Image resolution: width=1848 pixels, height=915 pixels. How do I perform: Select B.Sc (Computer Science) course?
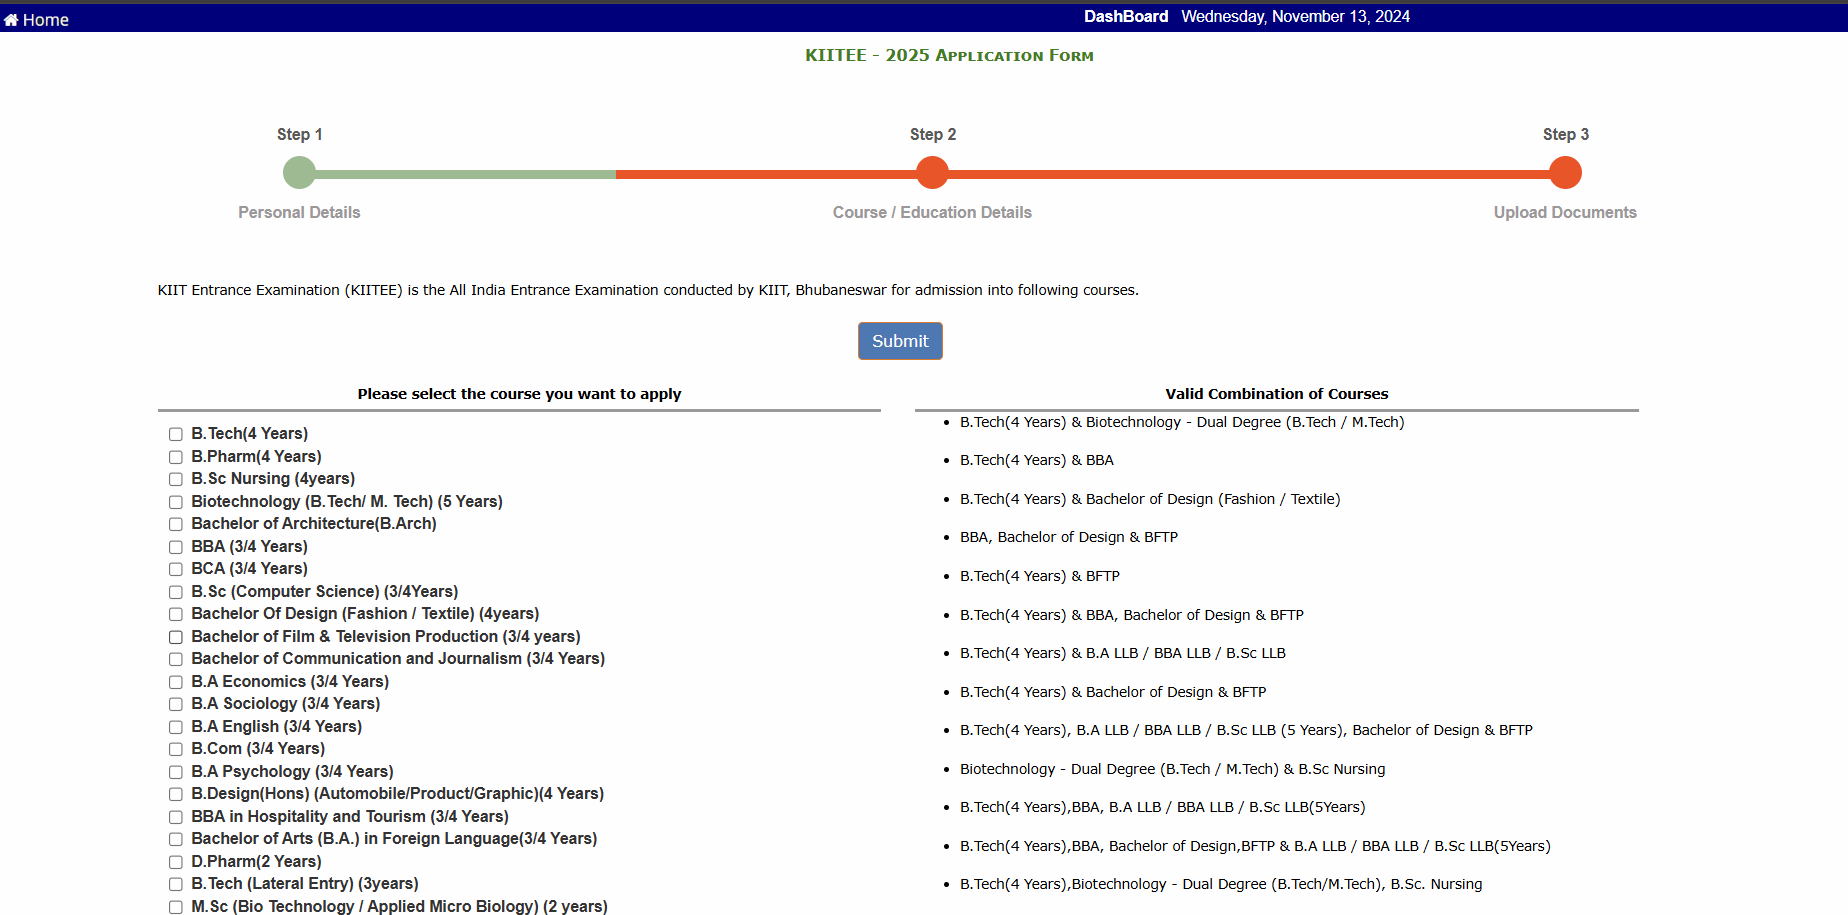click(x=176, y=592)
